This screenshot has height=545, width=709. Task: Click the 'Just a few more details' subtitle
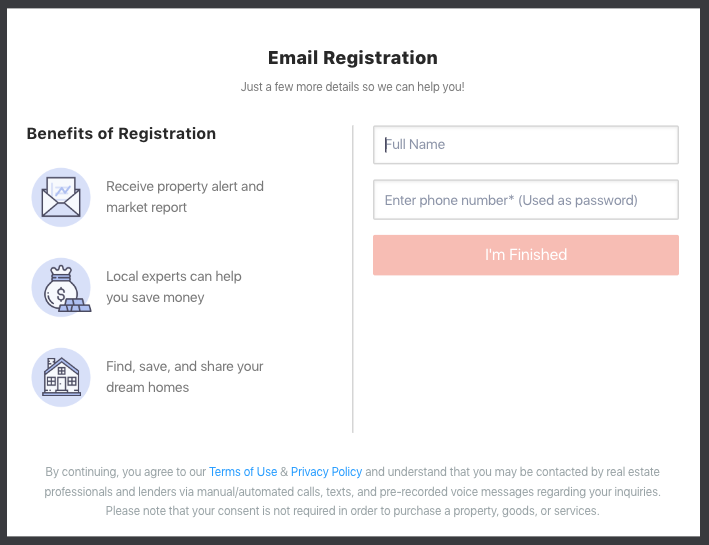click(352, 87)
